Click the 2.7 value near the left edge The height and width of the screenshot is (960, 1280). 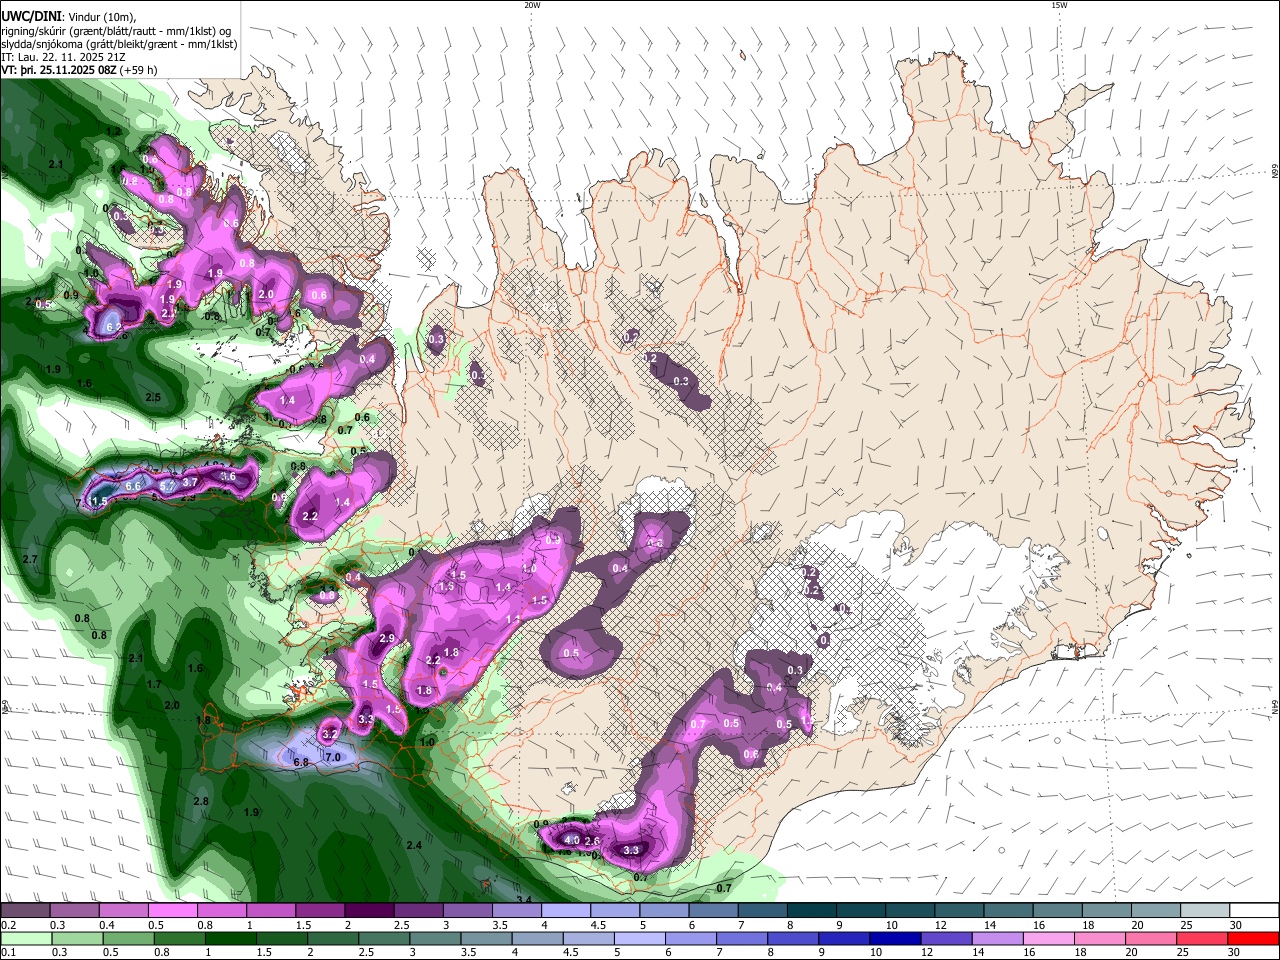pos(29,559)
